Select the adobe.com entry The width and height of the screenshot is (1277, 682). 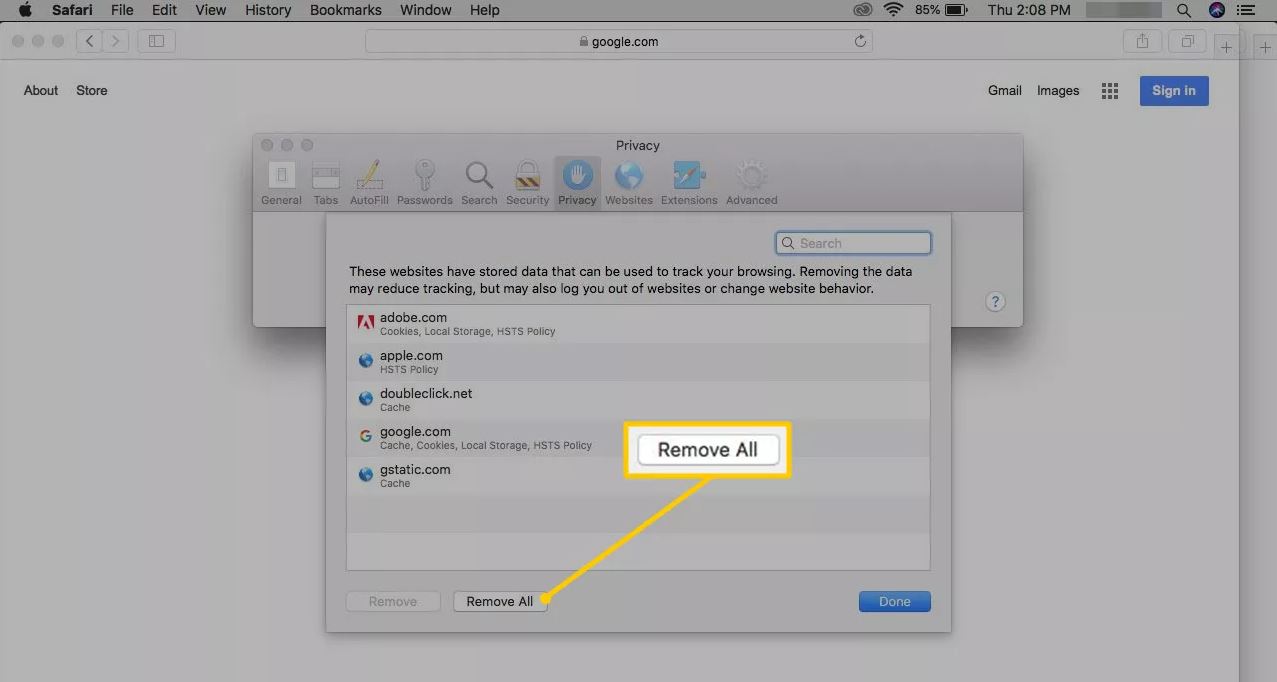point(413,323)
